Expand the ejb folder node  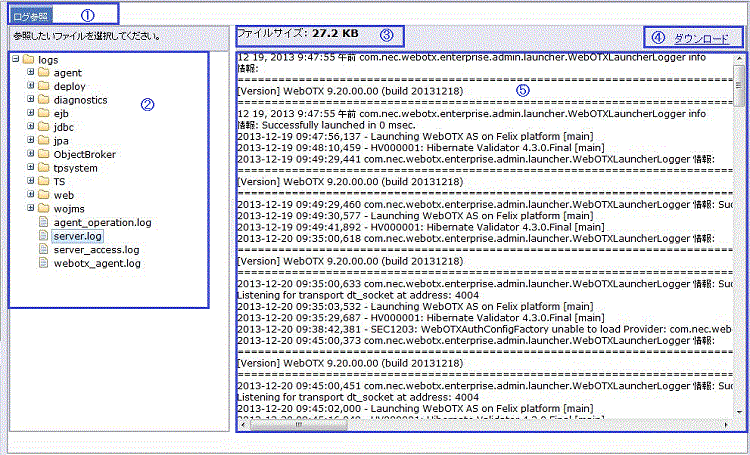tap(30, 115)
